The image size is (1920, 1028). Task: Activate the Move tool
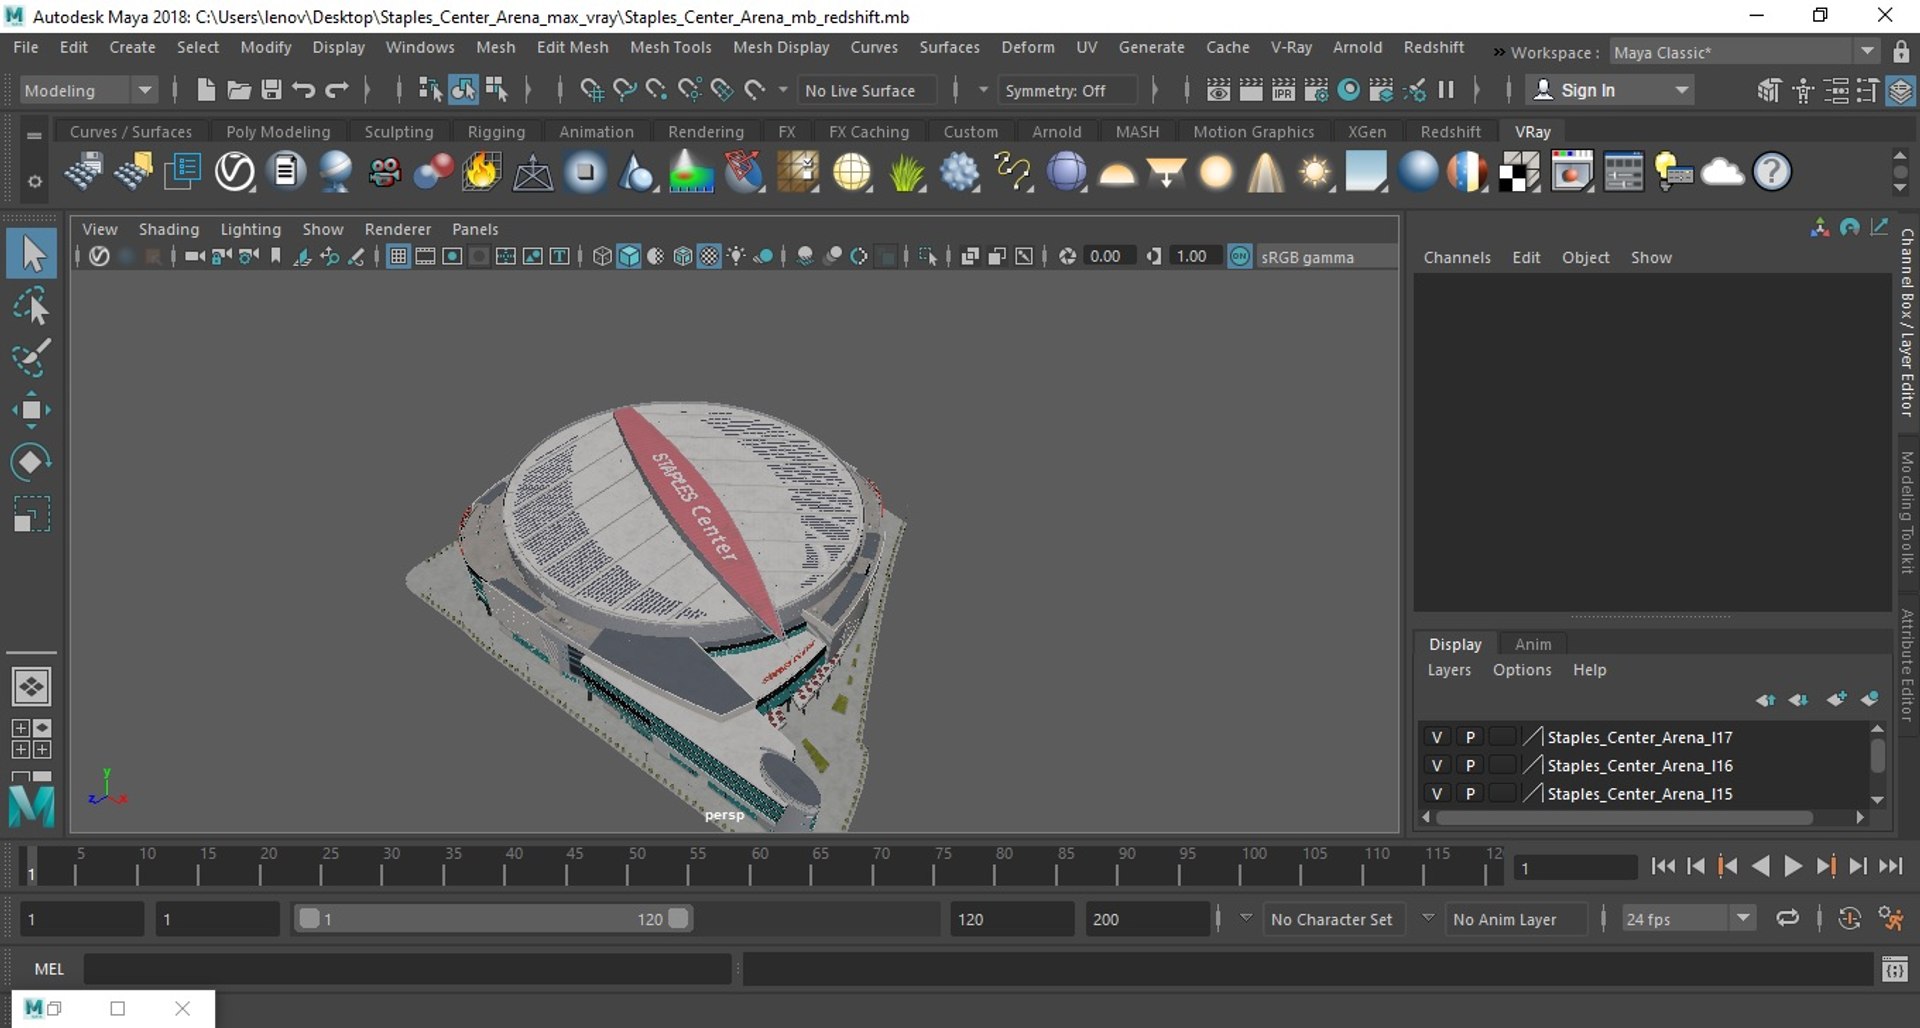(32, 410)
